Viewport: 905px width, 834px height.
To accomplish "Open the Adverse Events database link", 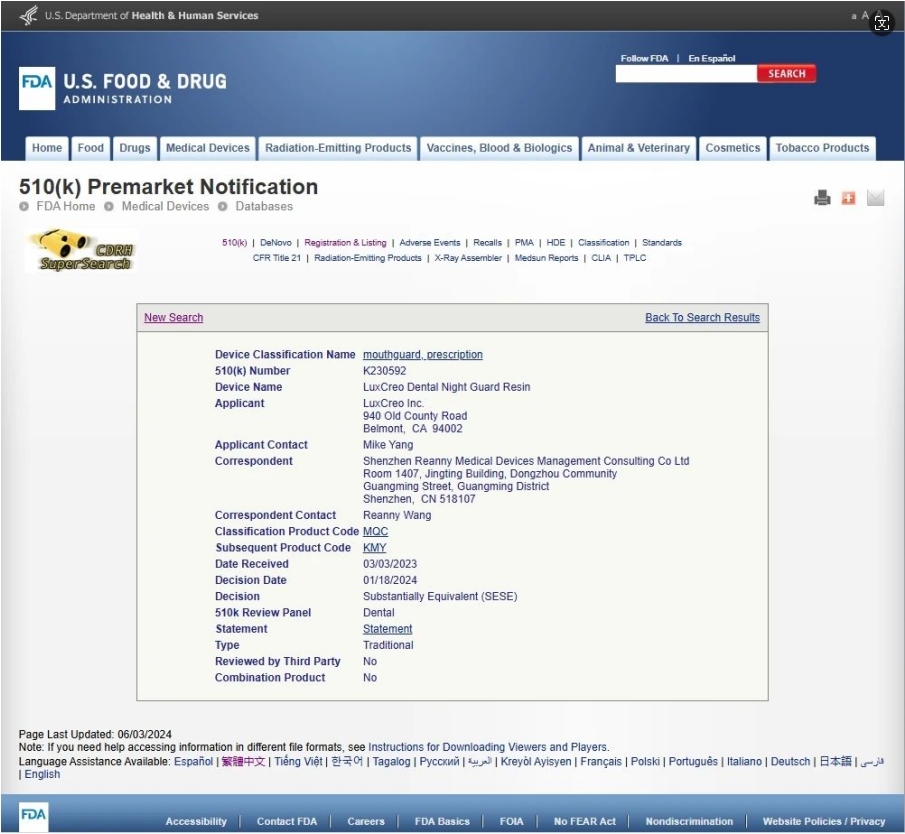I will click(429, 243).
